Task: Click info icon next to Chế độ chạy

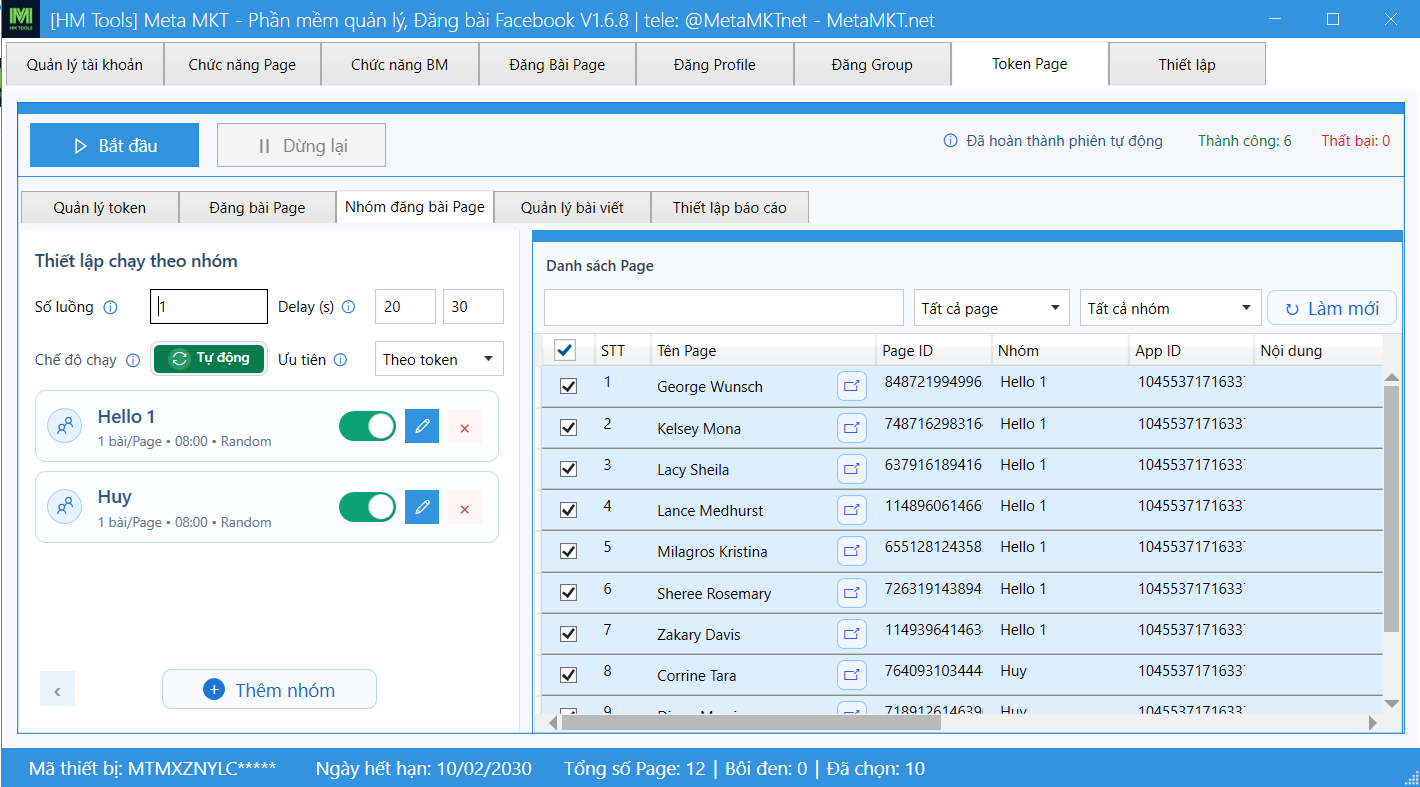Action: [133, 360]
